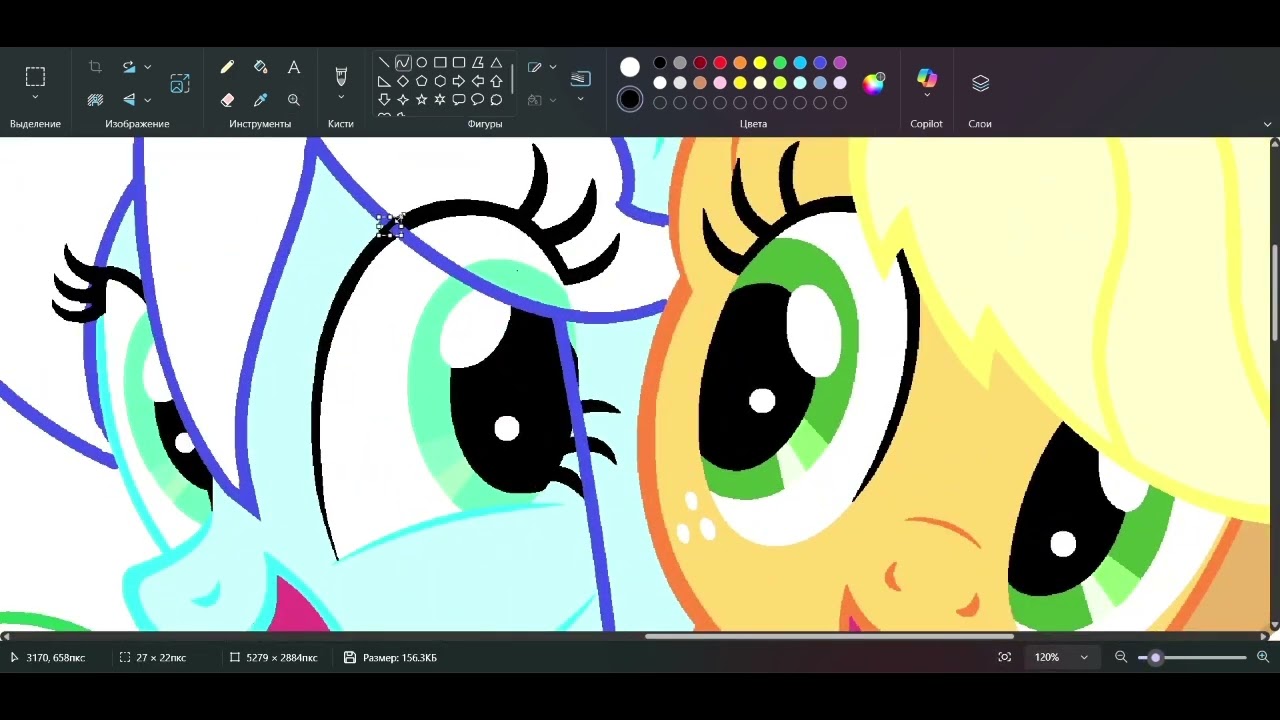Choose the Triangle shape
1280x720 pixels.
[x=496, y=62]
